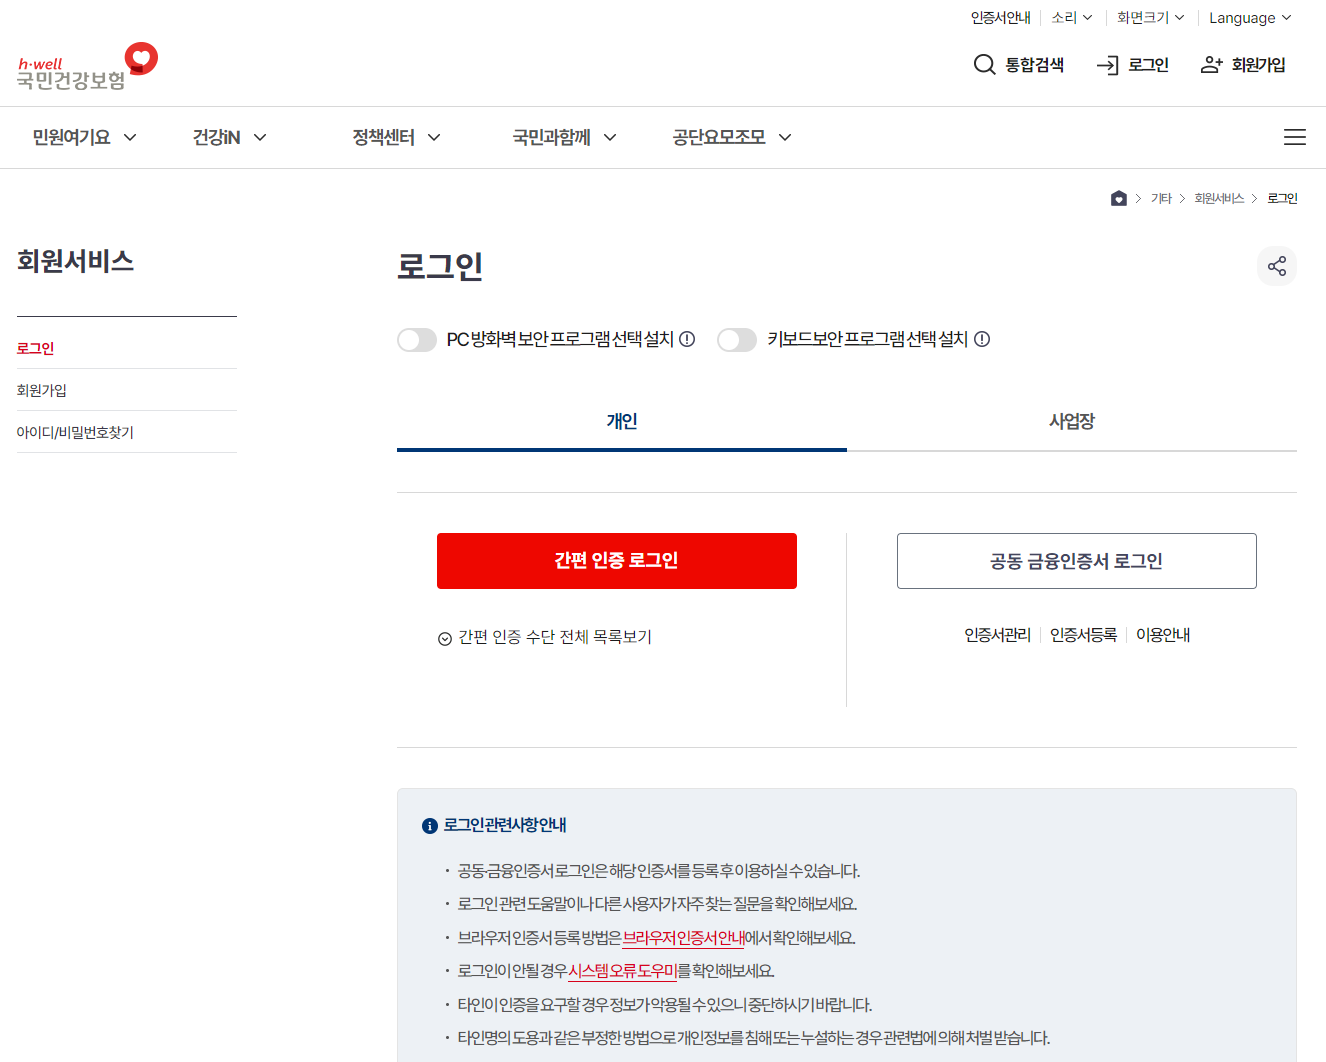This screenshot has width=1326, height=1062.
Task: Click the 통합검색 search icon
Action: tap(985, 64)
